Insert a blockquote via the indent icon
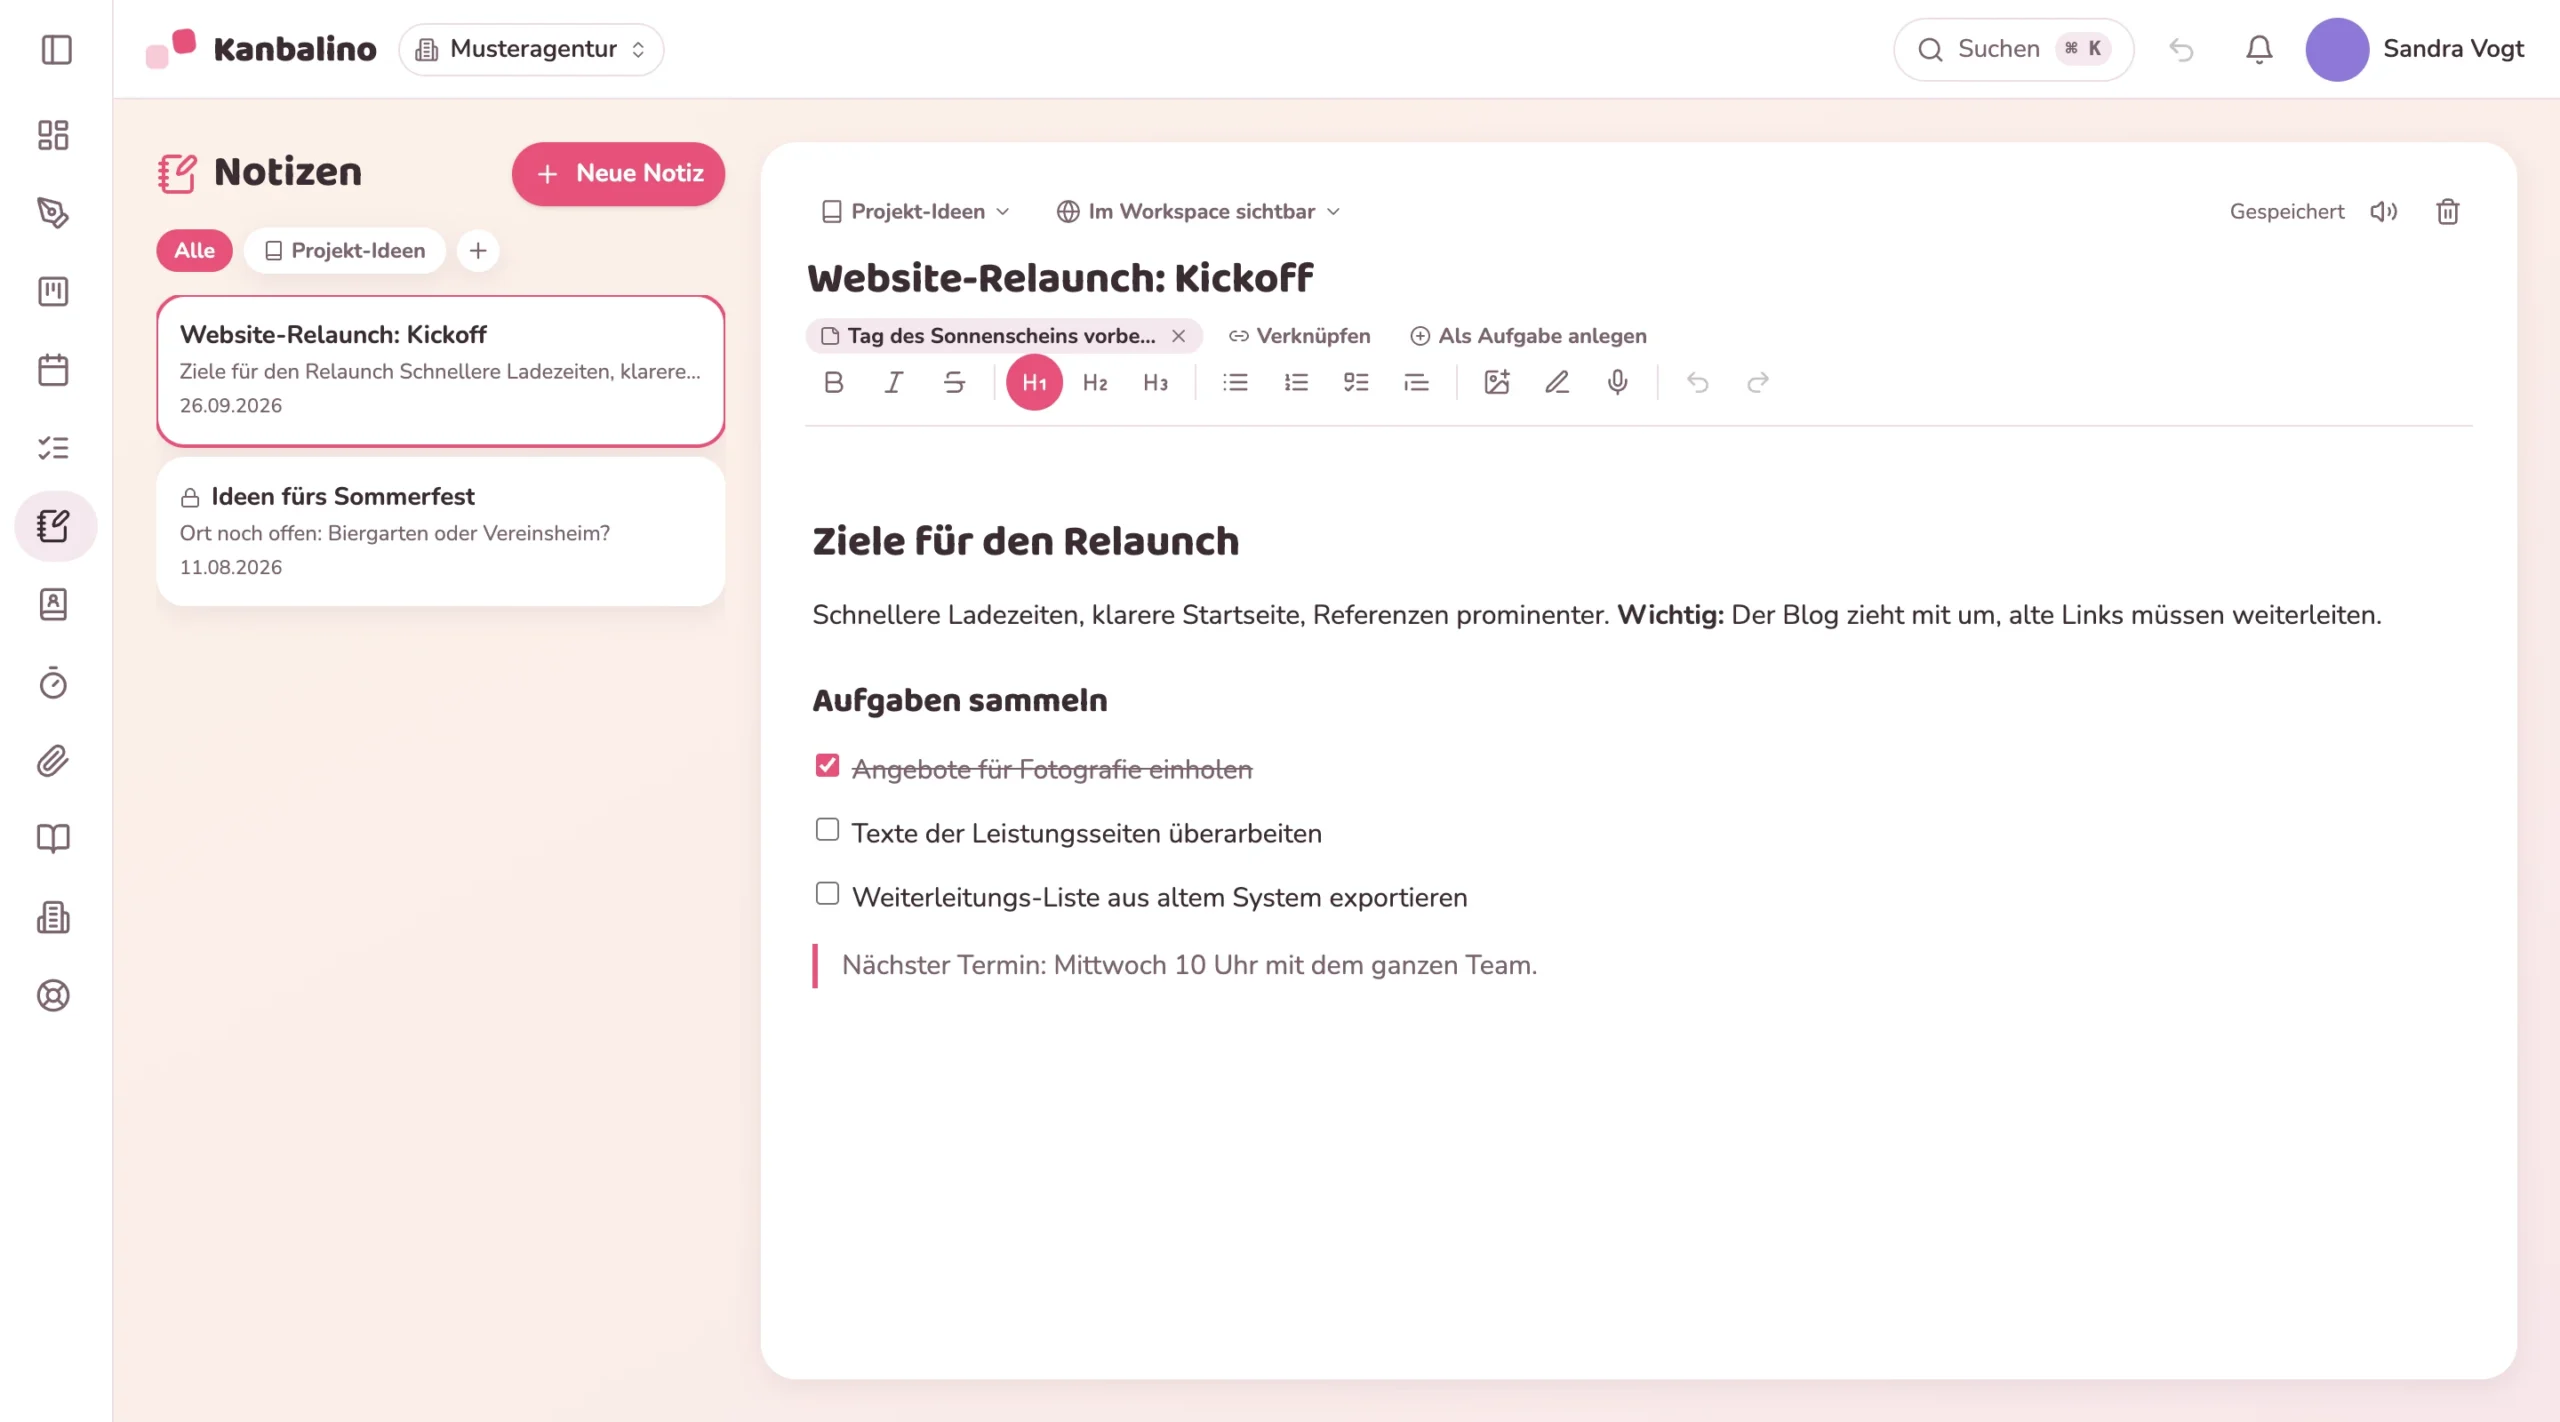 pyautogui.click(x=1416, y=382)
